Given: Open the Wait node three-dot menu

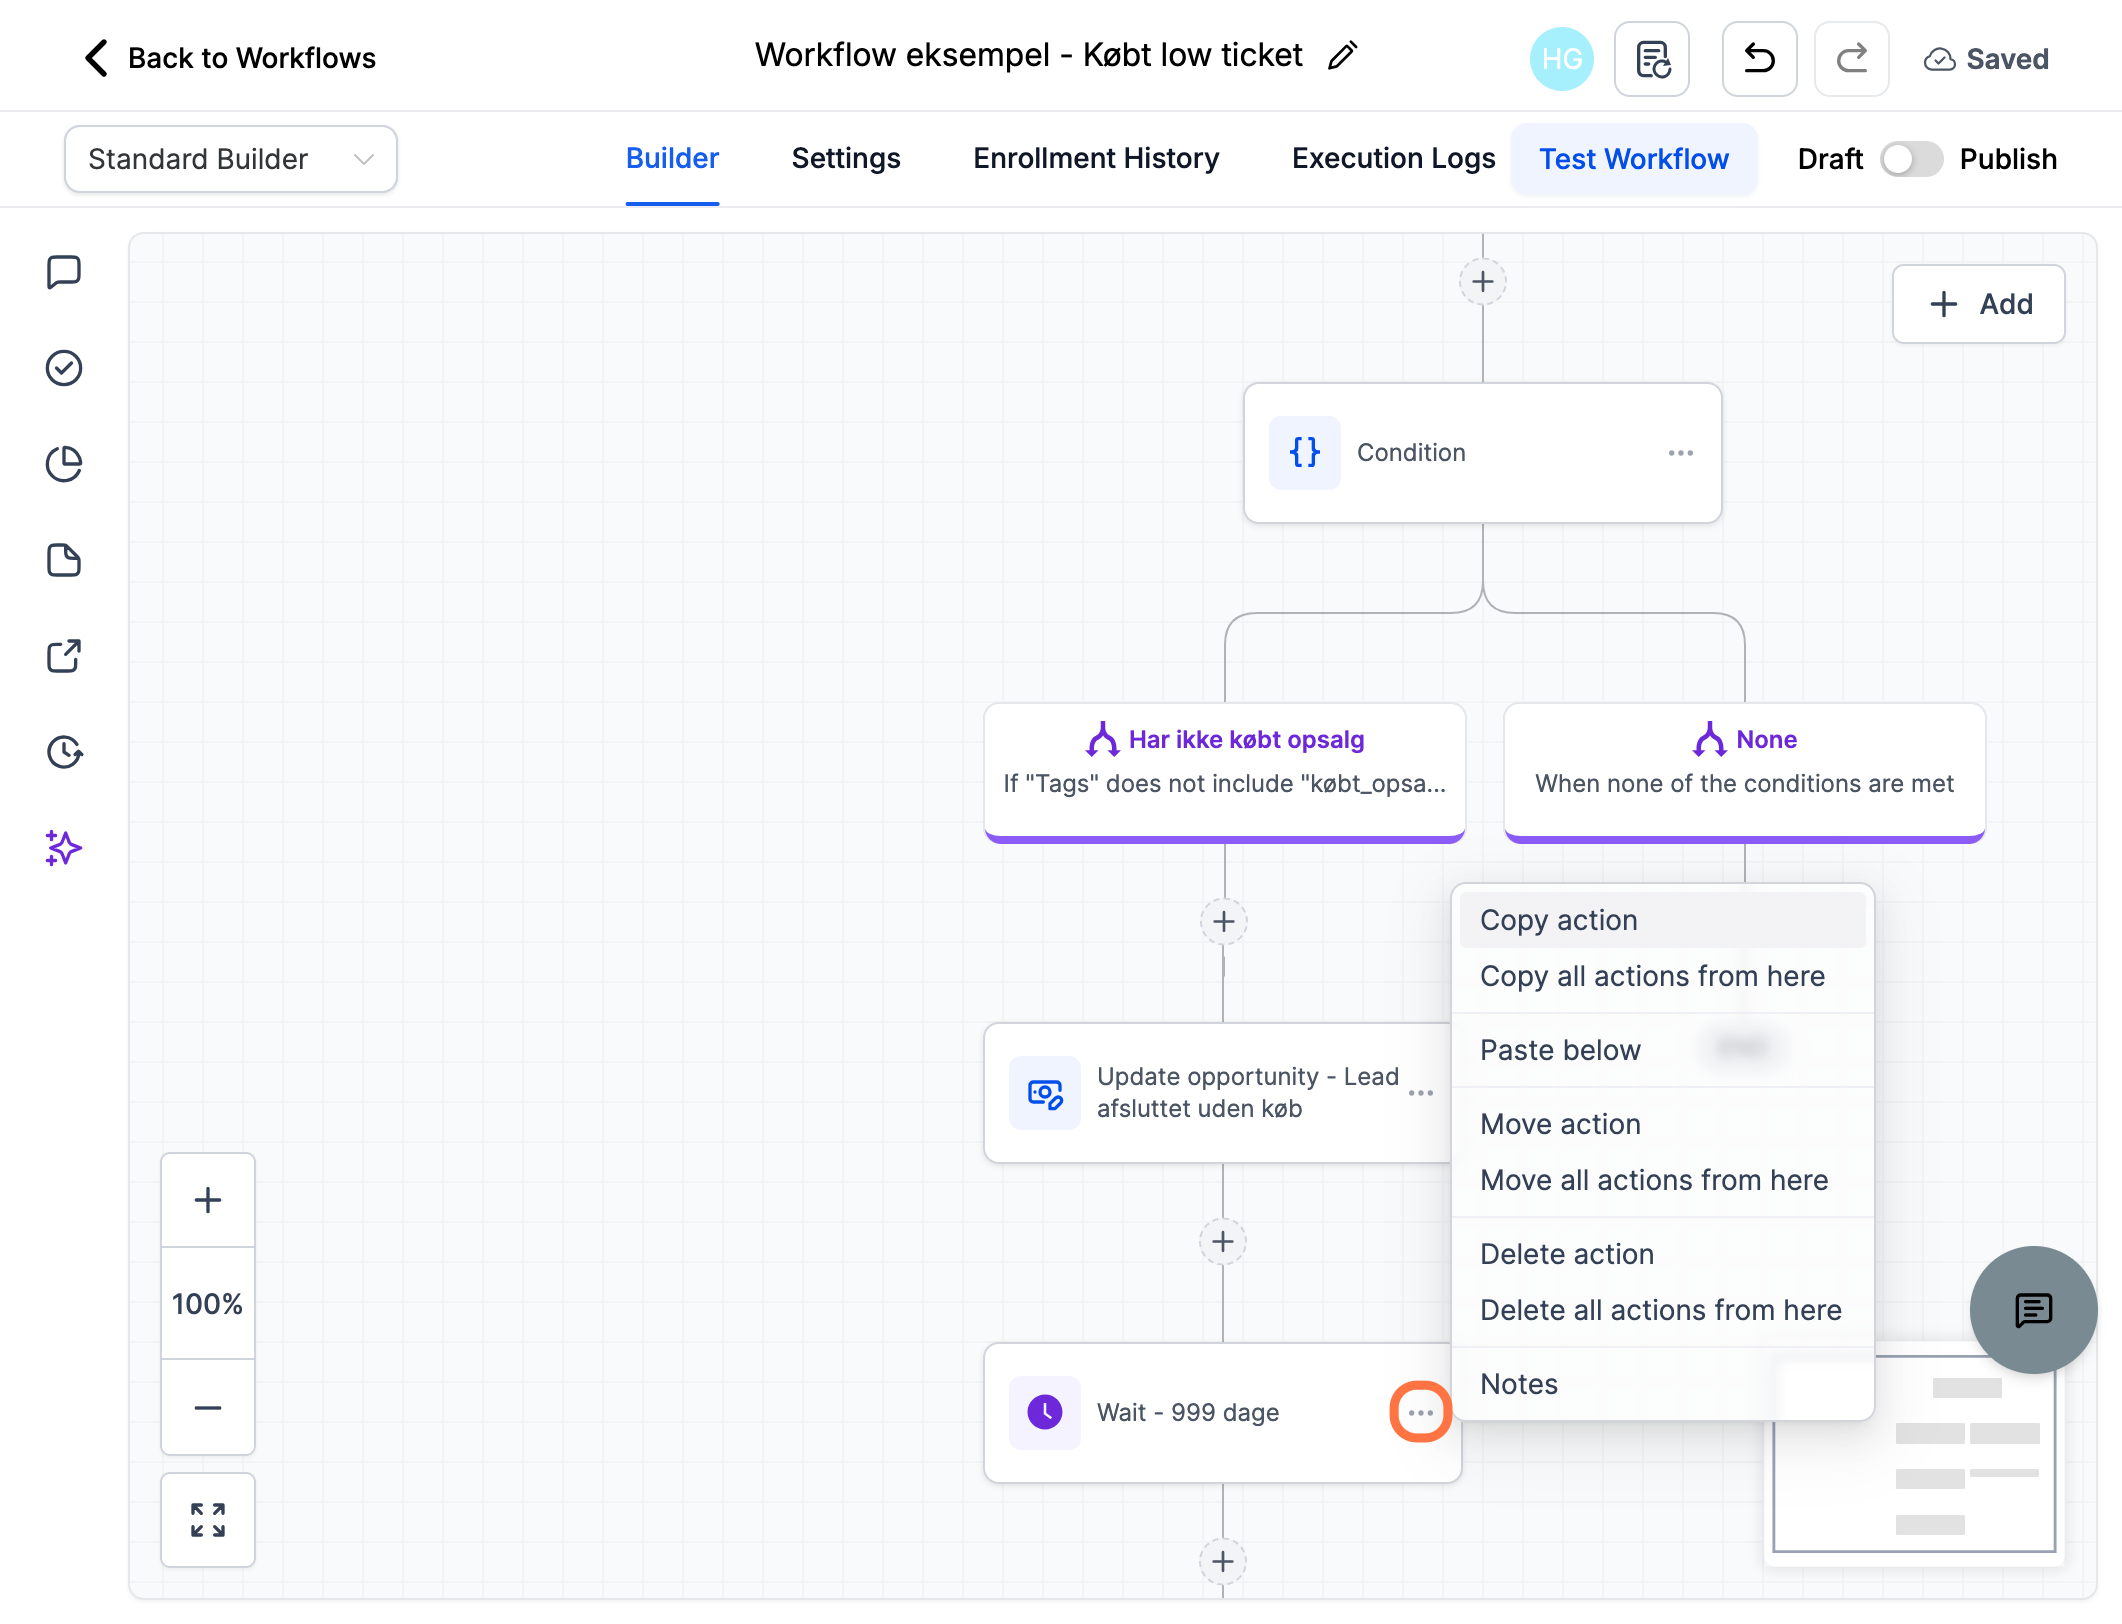Looking at the screenshot, I should [x=1421, y=1412].
